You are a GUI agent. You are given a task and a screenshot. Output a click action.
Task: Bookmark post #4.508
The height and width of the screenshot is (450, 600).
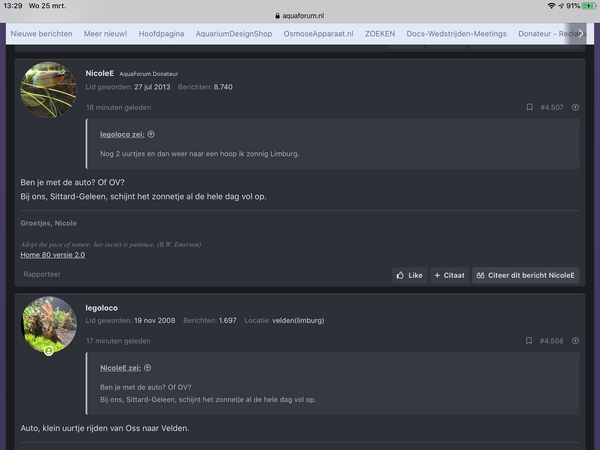pos(529,341)
